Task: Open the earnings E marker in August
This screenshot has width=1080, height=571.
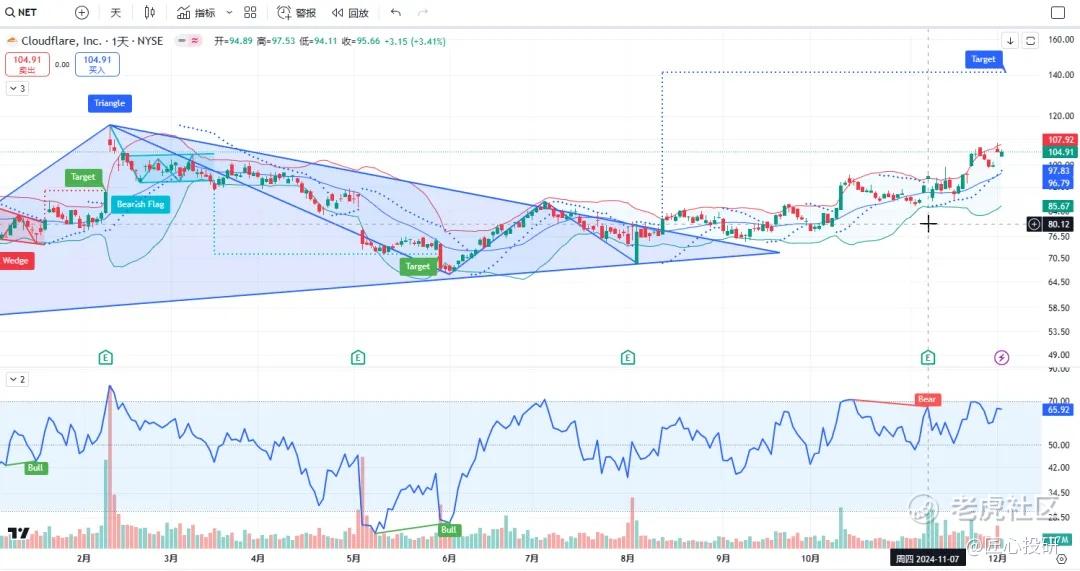Action: click(x=627, y=357)
